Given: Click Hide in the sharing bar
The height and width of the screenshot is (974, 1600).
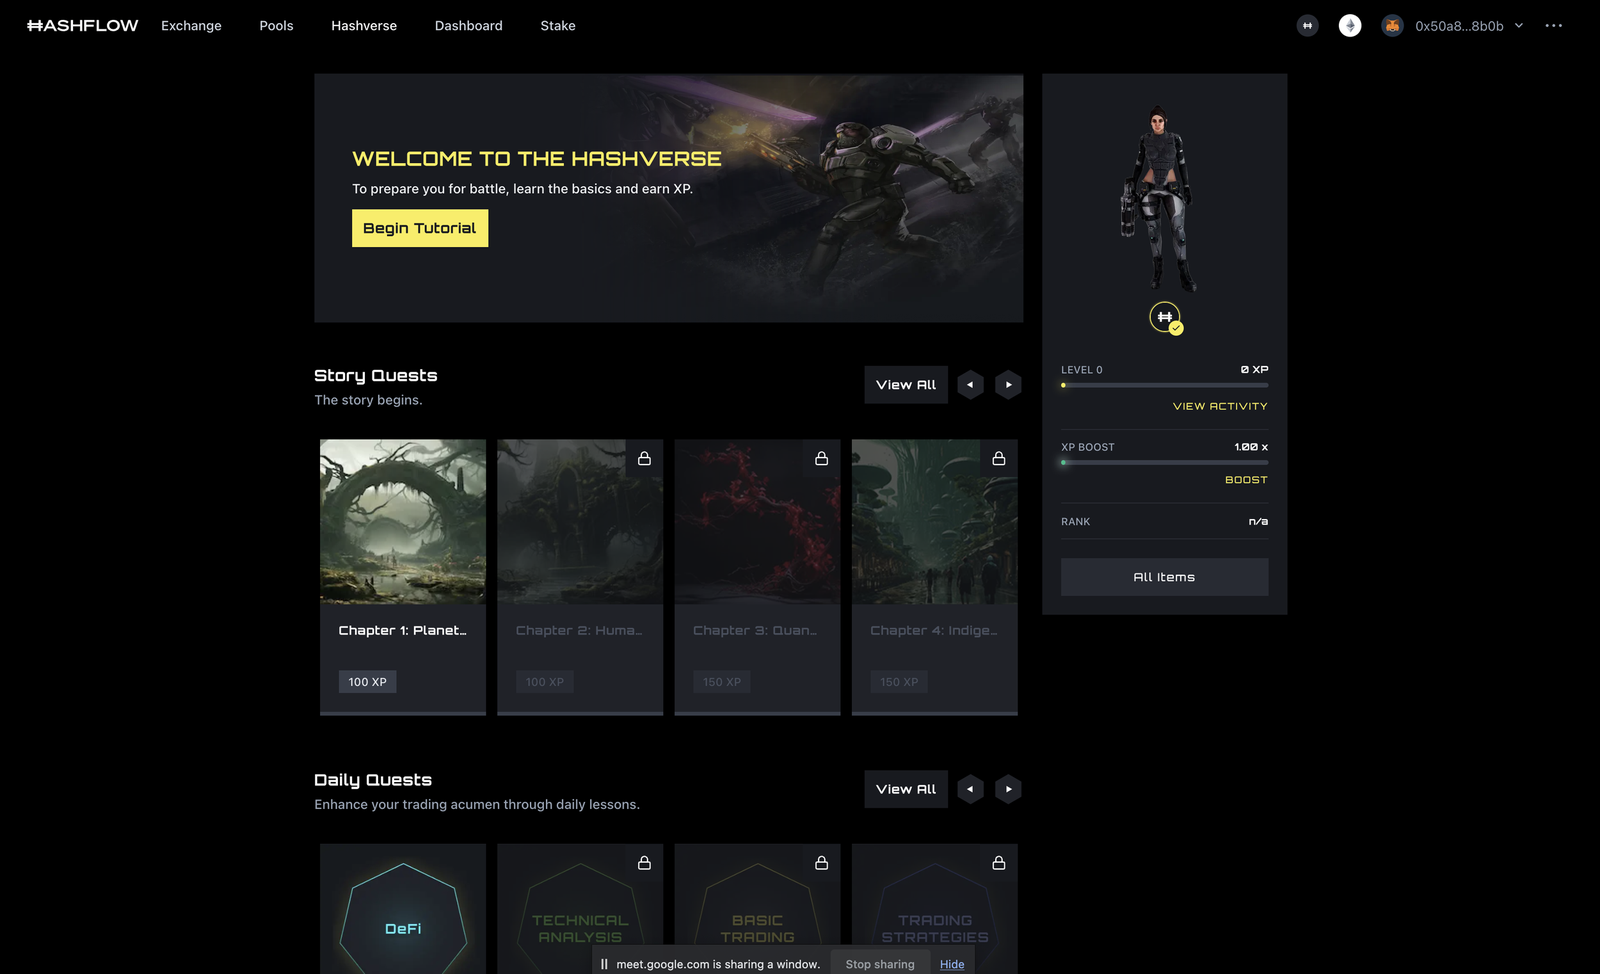Looking at the screenshot, I should [952, 964].
